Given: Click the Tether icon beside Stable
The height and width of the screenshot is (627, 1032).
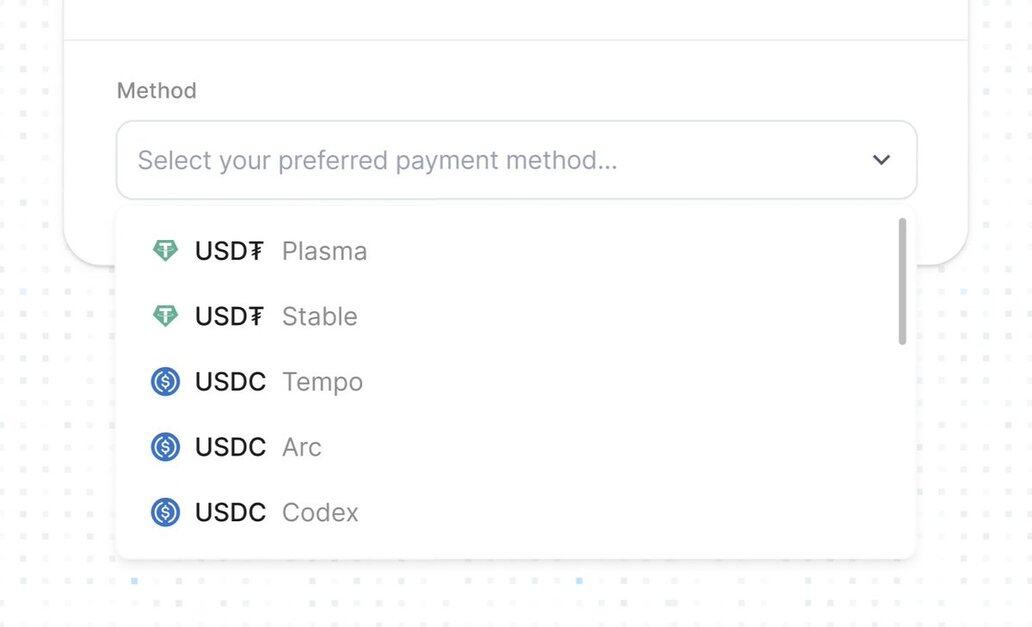Looking at the screenshot, I should coord(165,316).
